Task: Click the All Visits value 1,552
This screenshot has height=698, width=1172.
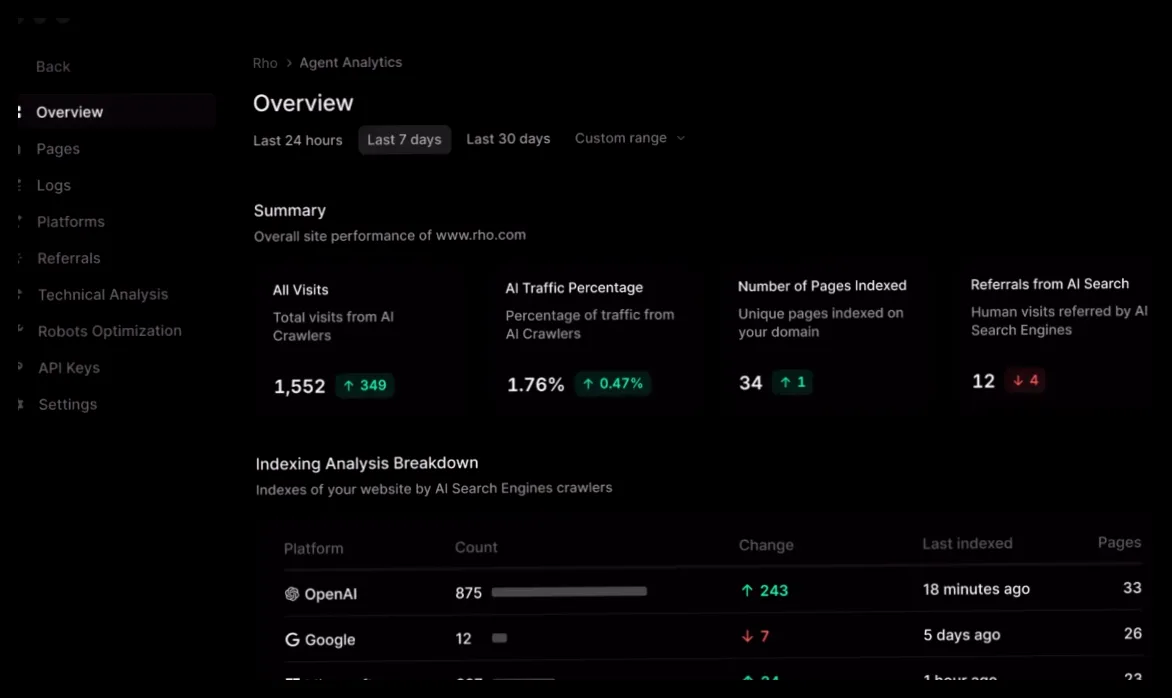Action: (x=300, y=386)
